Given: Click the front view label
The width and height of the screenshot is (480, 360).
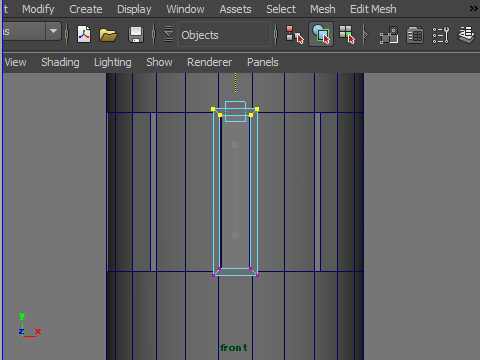Looking at the screenshot, I should click(234, 348).
